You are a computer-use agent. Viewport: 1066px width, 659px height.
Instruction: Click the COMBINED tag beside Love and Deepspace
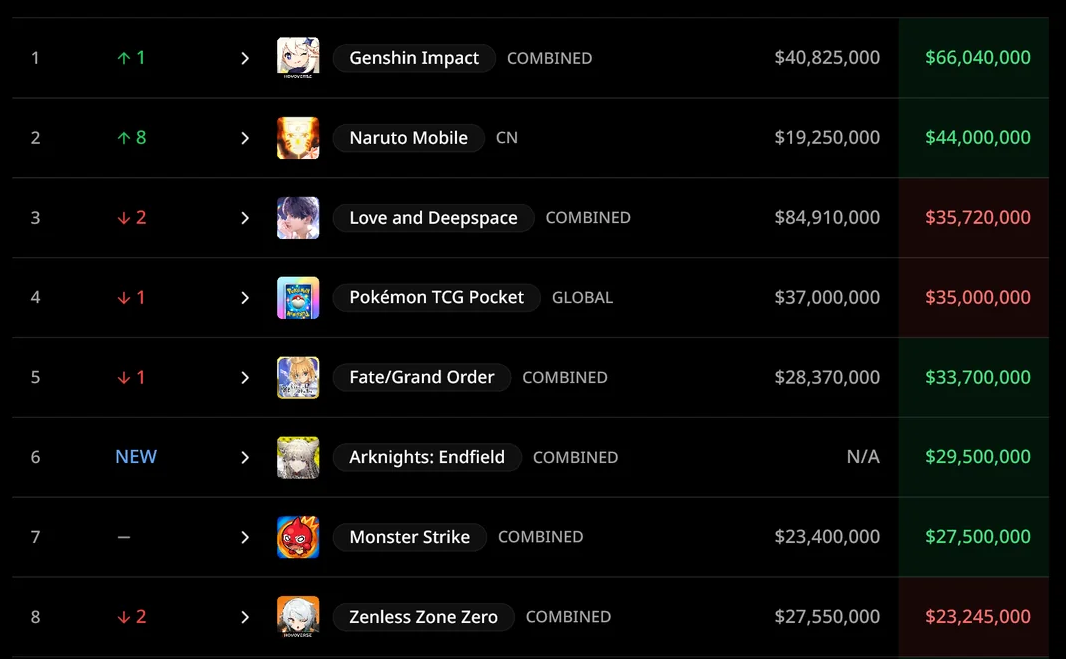point(588,218)
